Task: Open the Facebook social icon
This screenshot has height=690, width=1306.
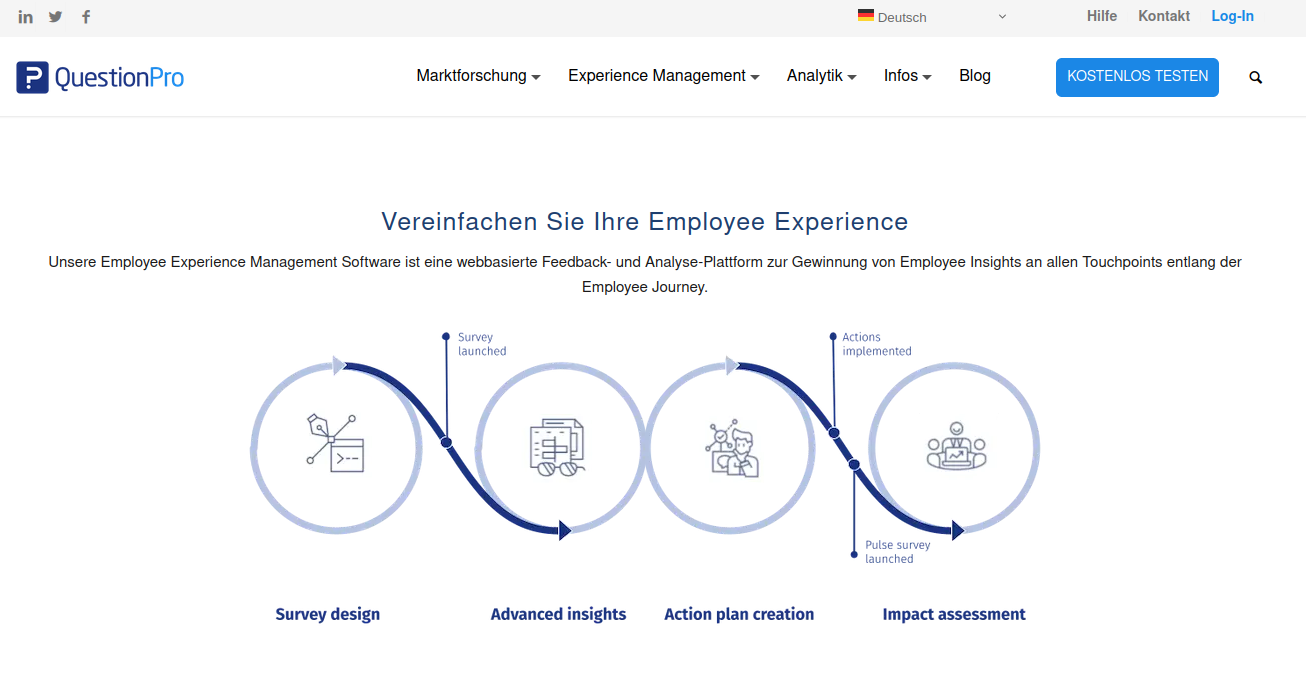Action: (86, 17)
